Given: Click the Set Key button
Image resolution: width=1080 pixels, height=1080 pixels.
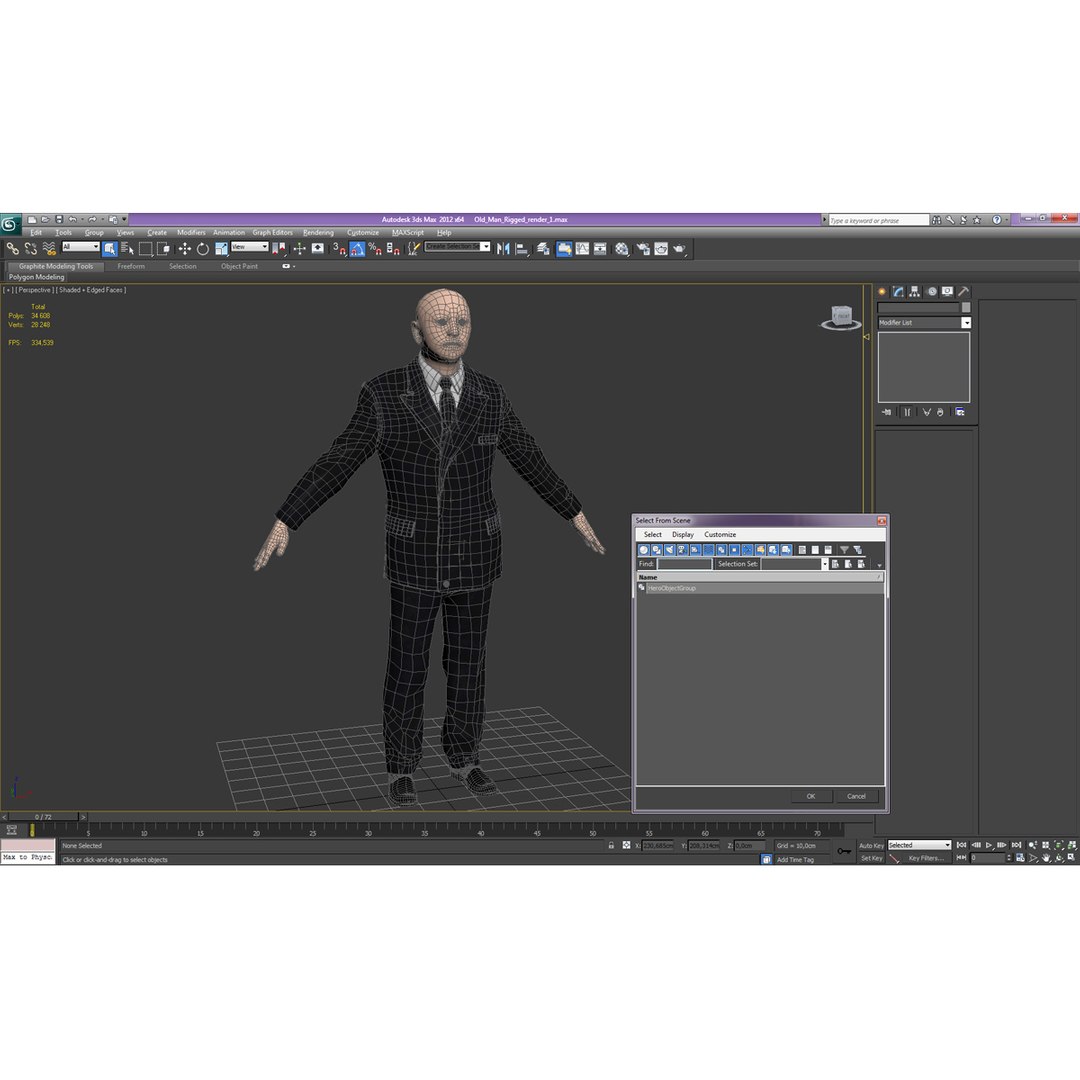Looking at the screenshot, I should click(871, 858).
